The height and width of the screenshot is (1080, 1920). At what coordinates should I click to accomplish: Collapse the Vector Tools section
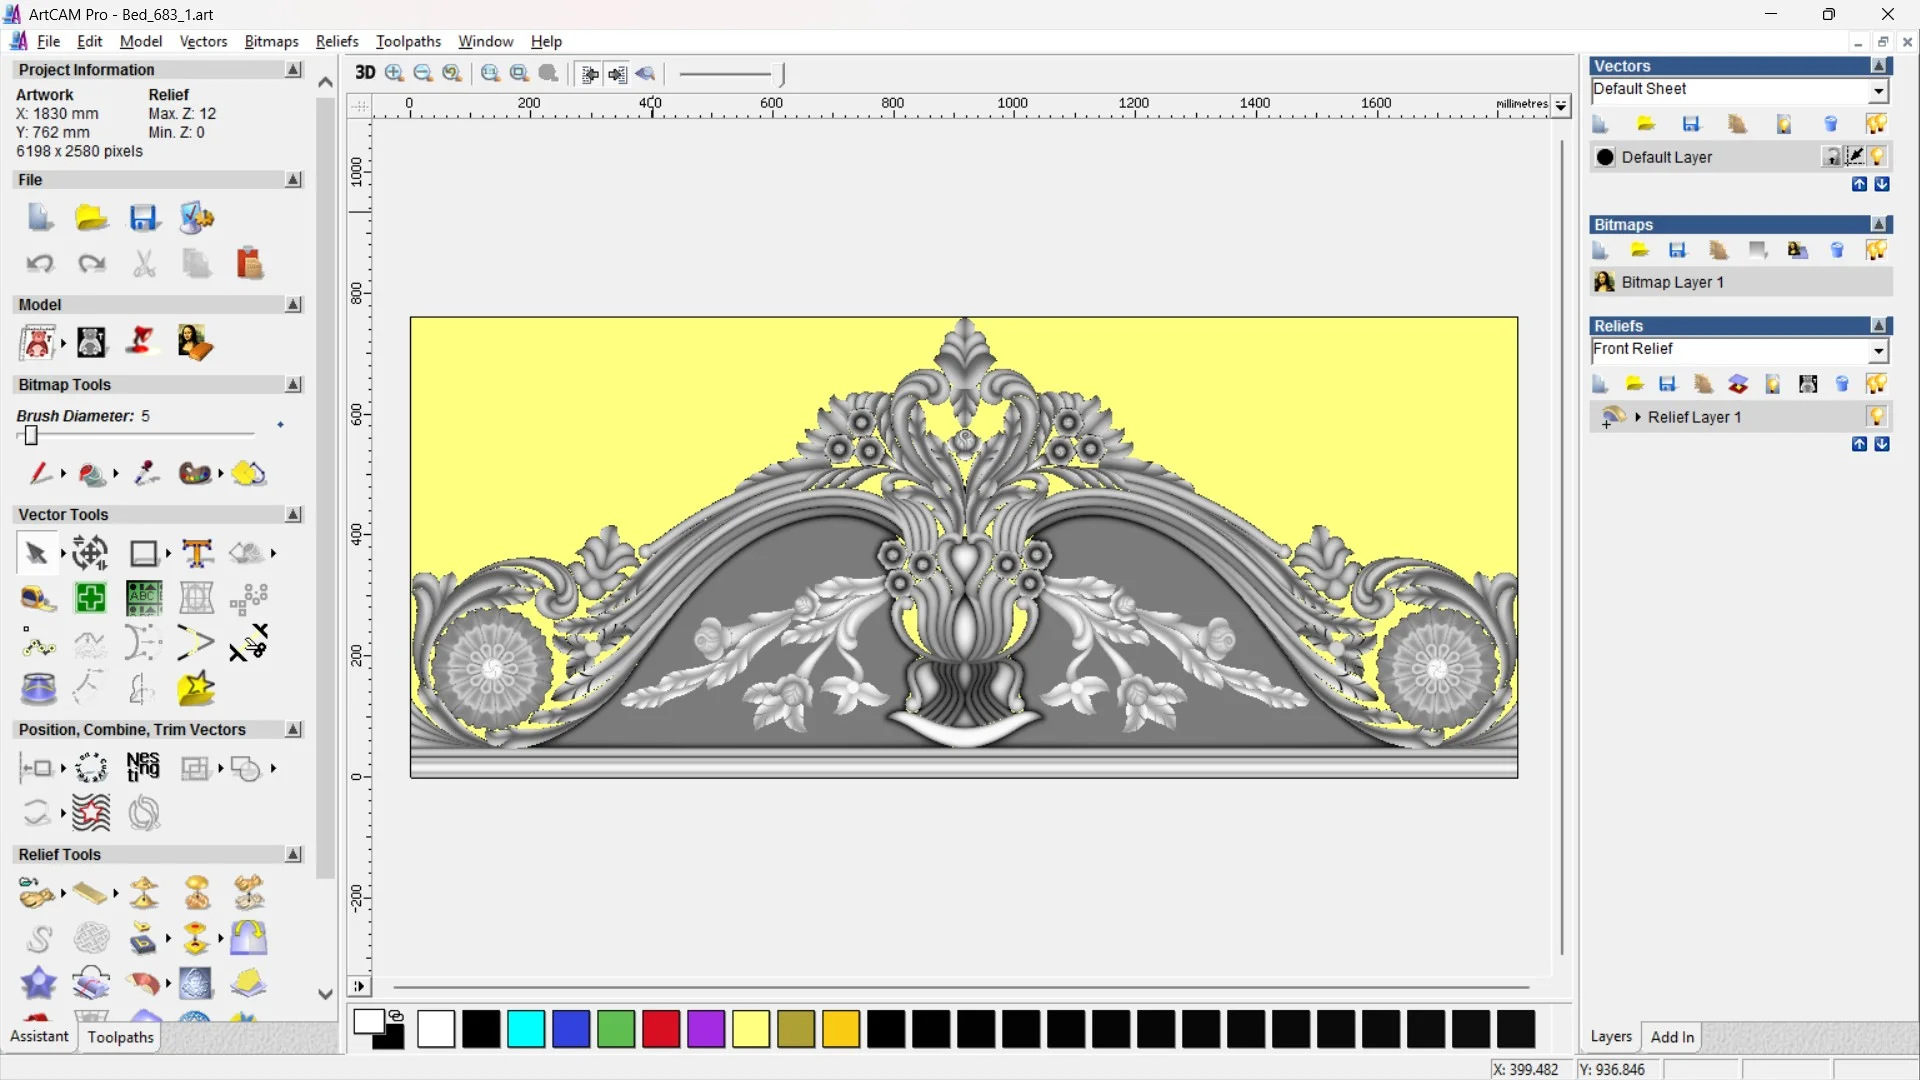coord(293,514)
